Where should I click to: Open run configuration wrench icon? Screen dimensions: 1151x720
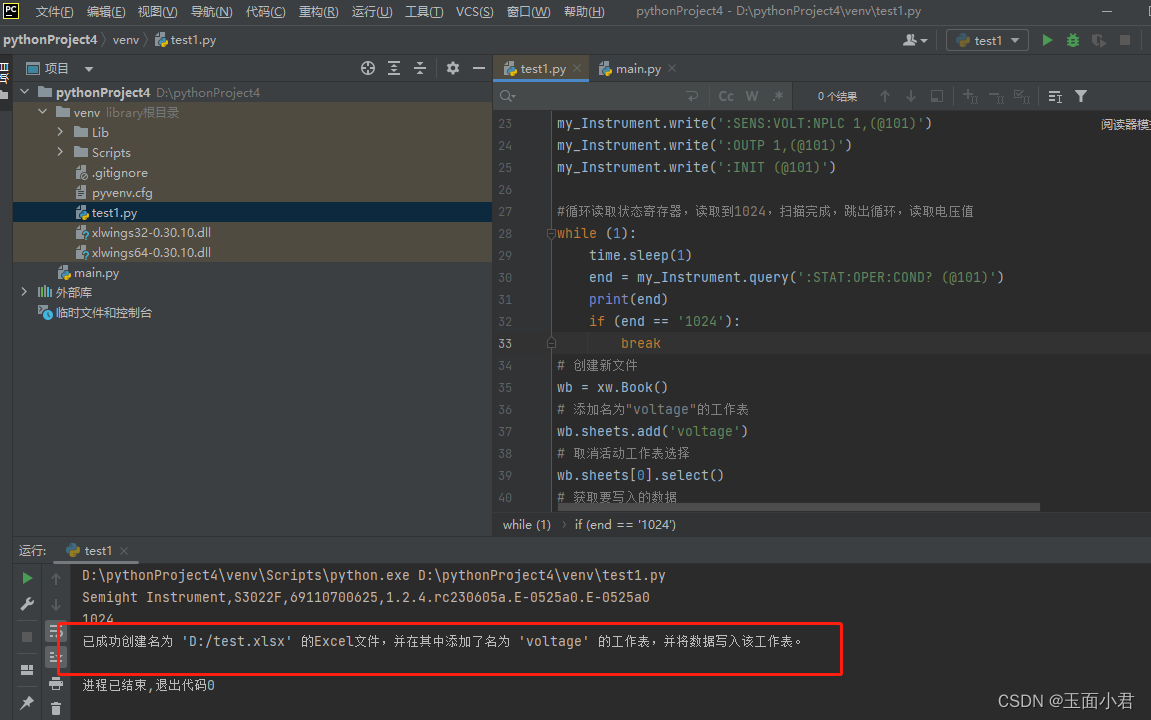point(27,605)
